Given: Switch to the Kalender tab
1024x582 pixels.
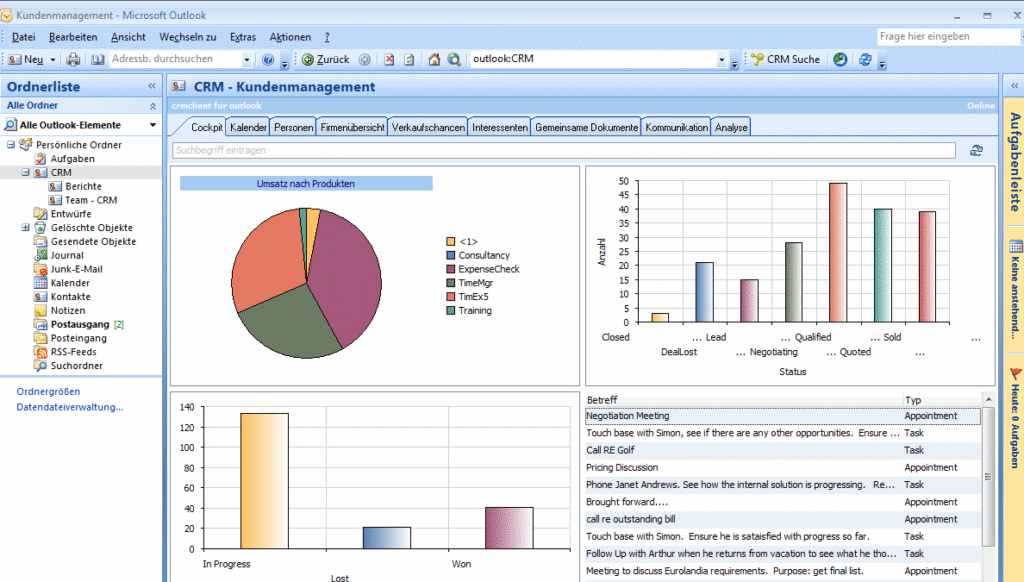Looking at the screenshot, I should click(248, 127).
